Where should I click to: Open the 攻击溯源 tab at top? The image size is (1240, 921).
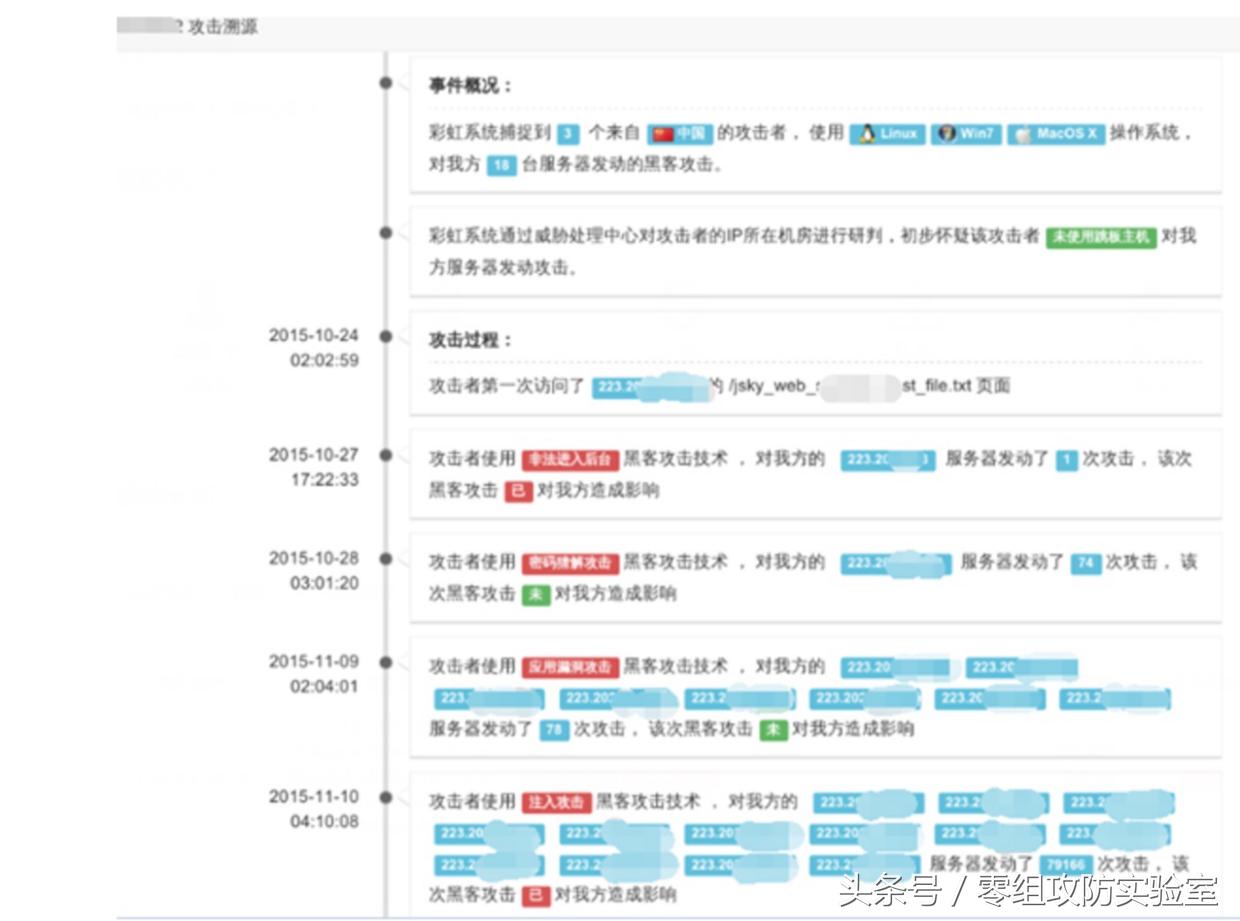(225, 27)
